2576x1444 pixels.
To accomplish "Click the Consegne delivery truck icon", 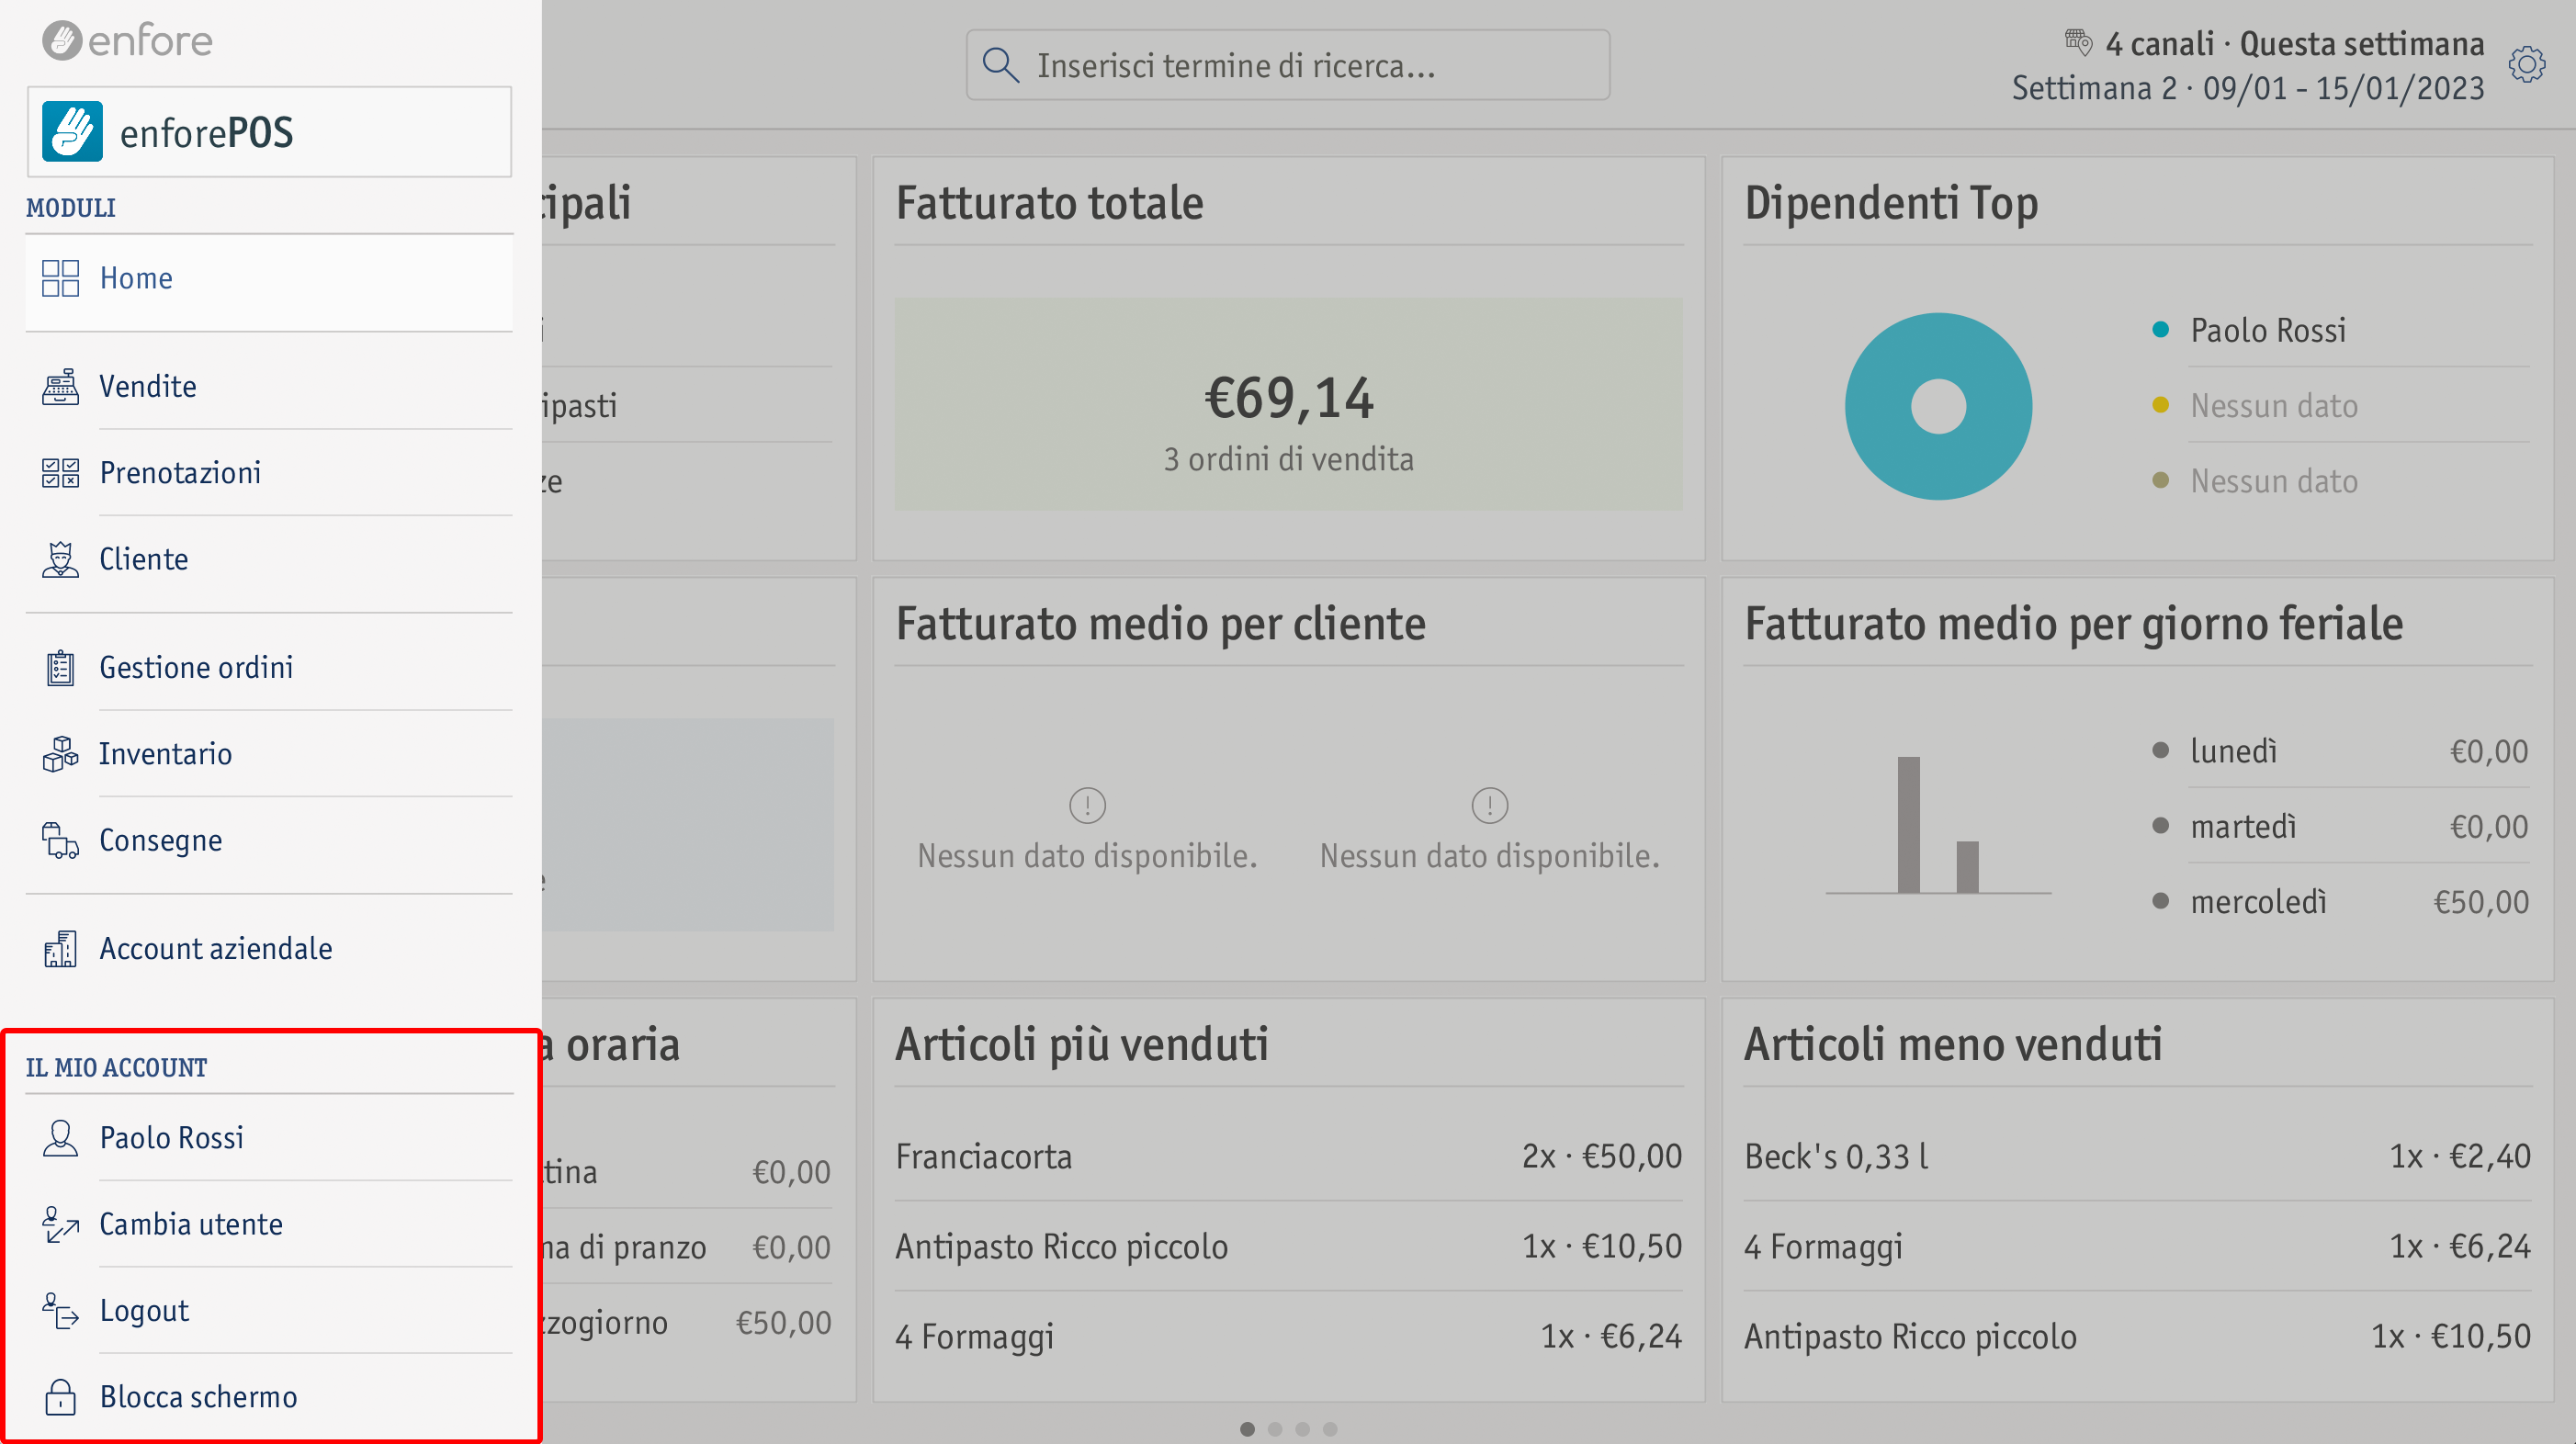I will click(x=60, y=841).
